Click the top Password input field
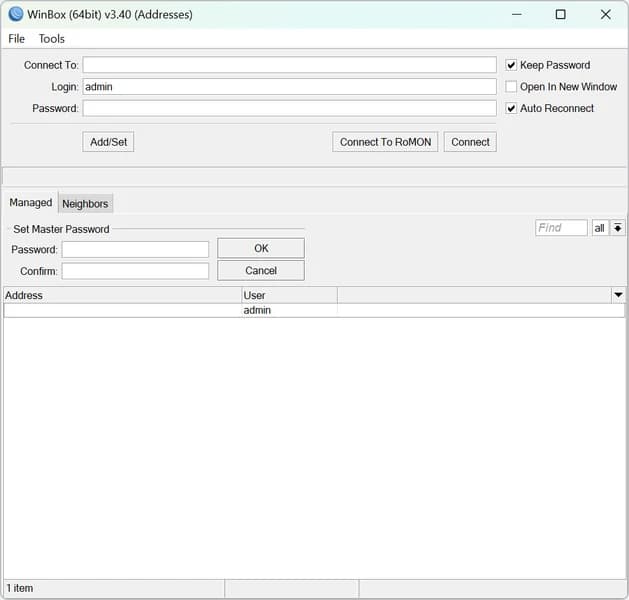Screen dimensions: 629x600 [x=290, y=108]
